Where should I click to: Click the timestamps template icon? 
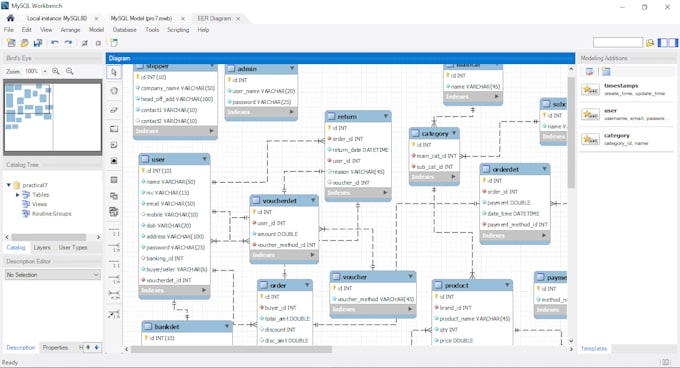coord(590,90)
